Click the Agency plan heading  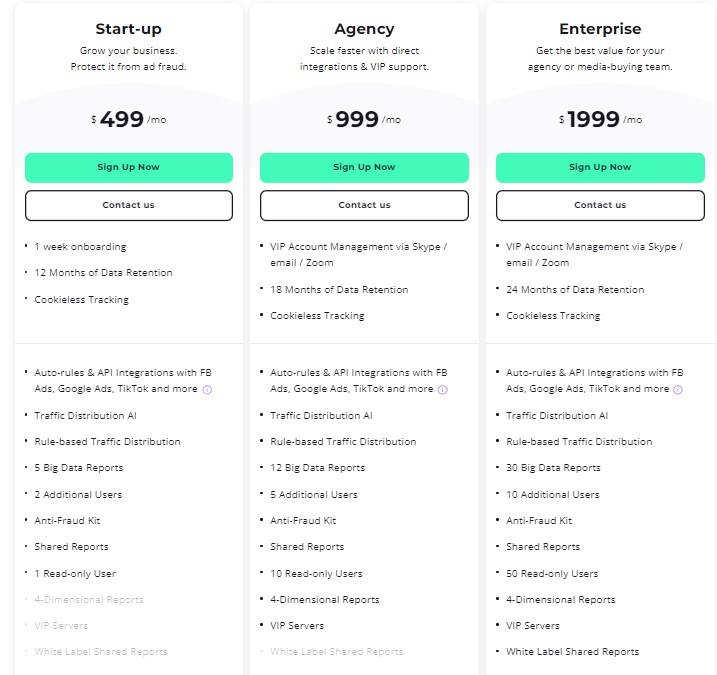[x=364, y=29]
